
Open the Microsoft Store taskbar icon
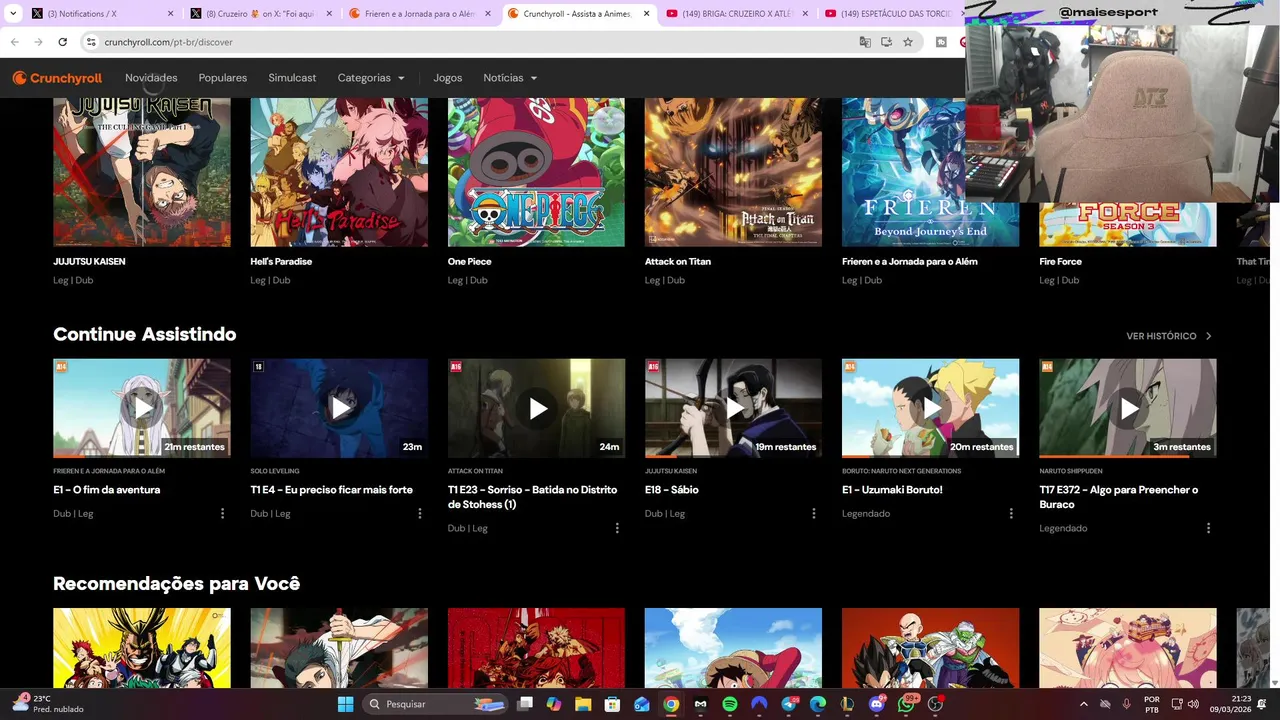pos(612,704)
